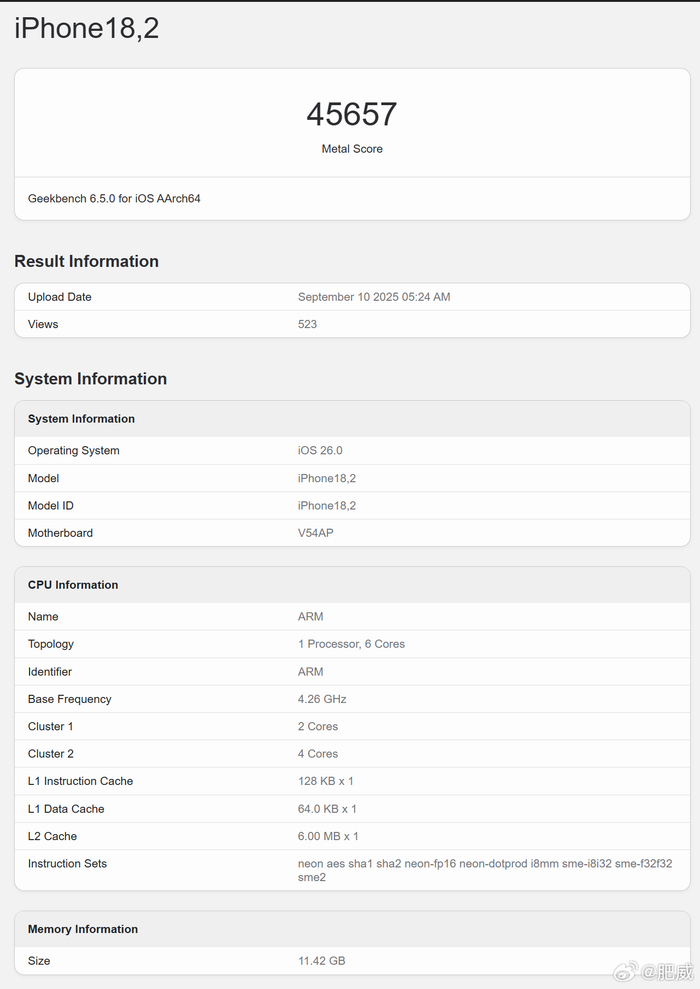The image size is (700, 989).
Task: Click the Cluster 2 label
Action: (x=50, y=754)
